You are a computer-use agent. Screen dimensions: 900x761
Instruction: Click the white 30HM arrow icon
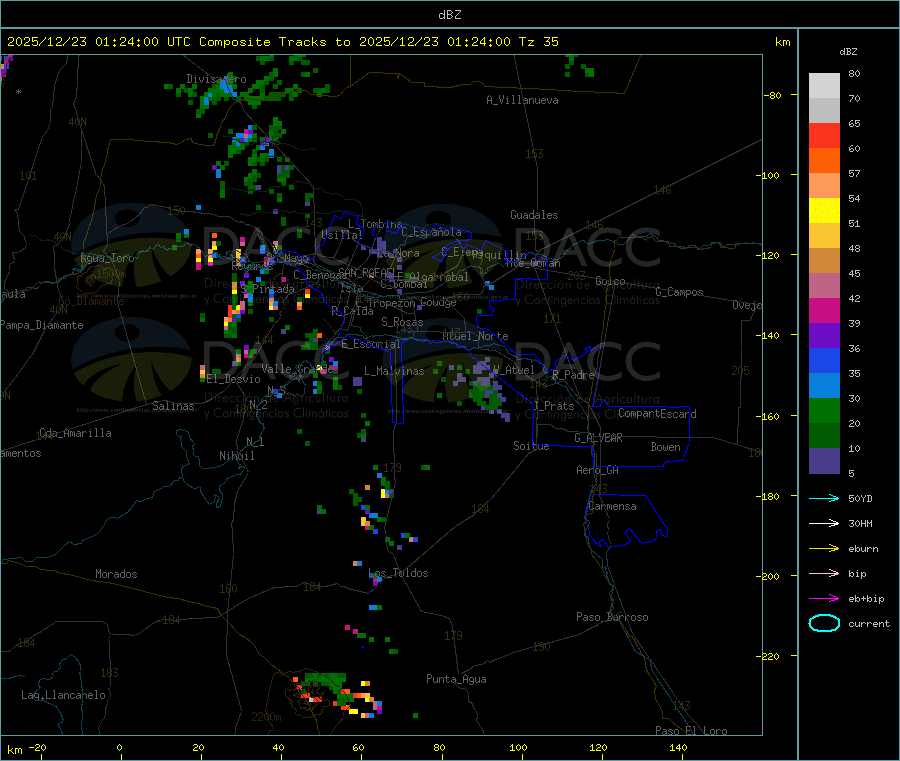[x=824, y=523]
